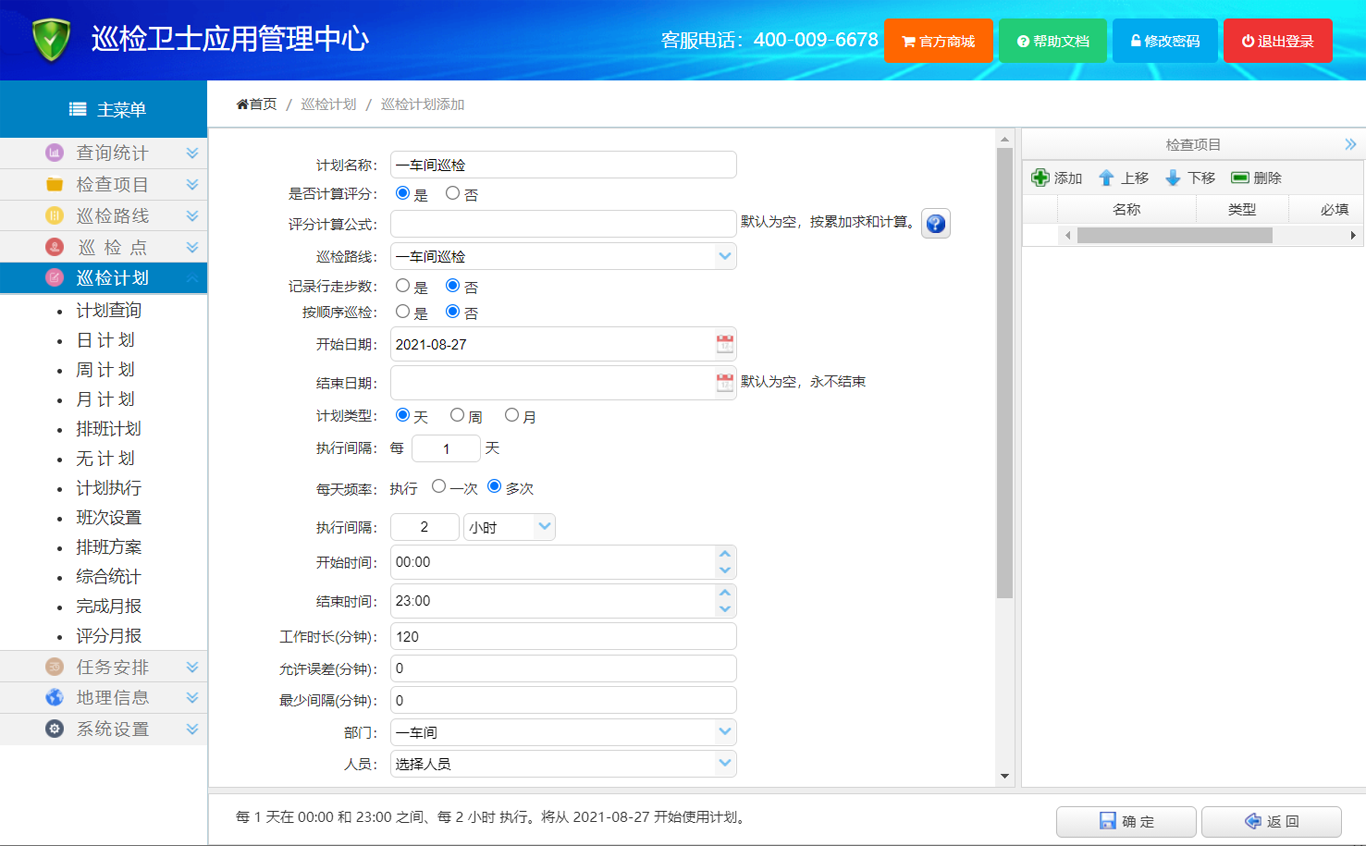Choose the weekly plan type radio button
The width and height of the screenshot is (1366, 846).
click(457, 415)
